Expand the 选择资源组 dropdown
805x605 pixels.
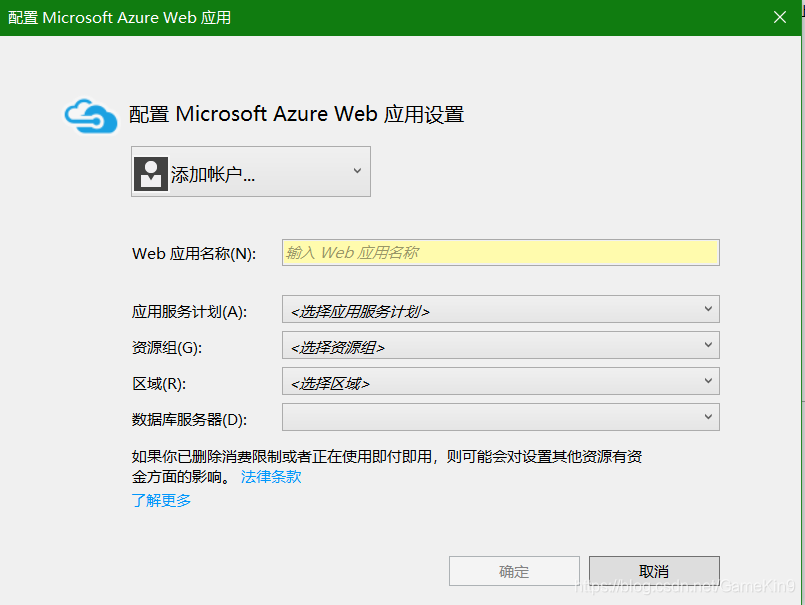[x=501, y=345]
